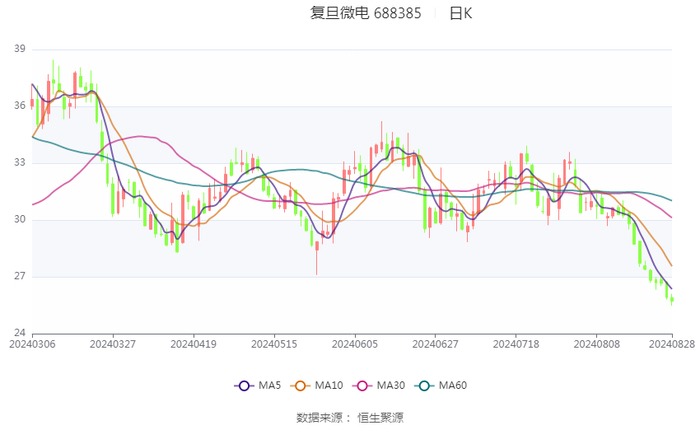Toggle the MA10 legend marker
This screenshot has height=426, width=700.
point(300,385)
